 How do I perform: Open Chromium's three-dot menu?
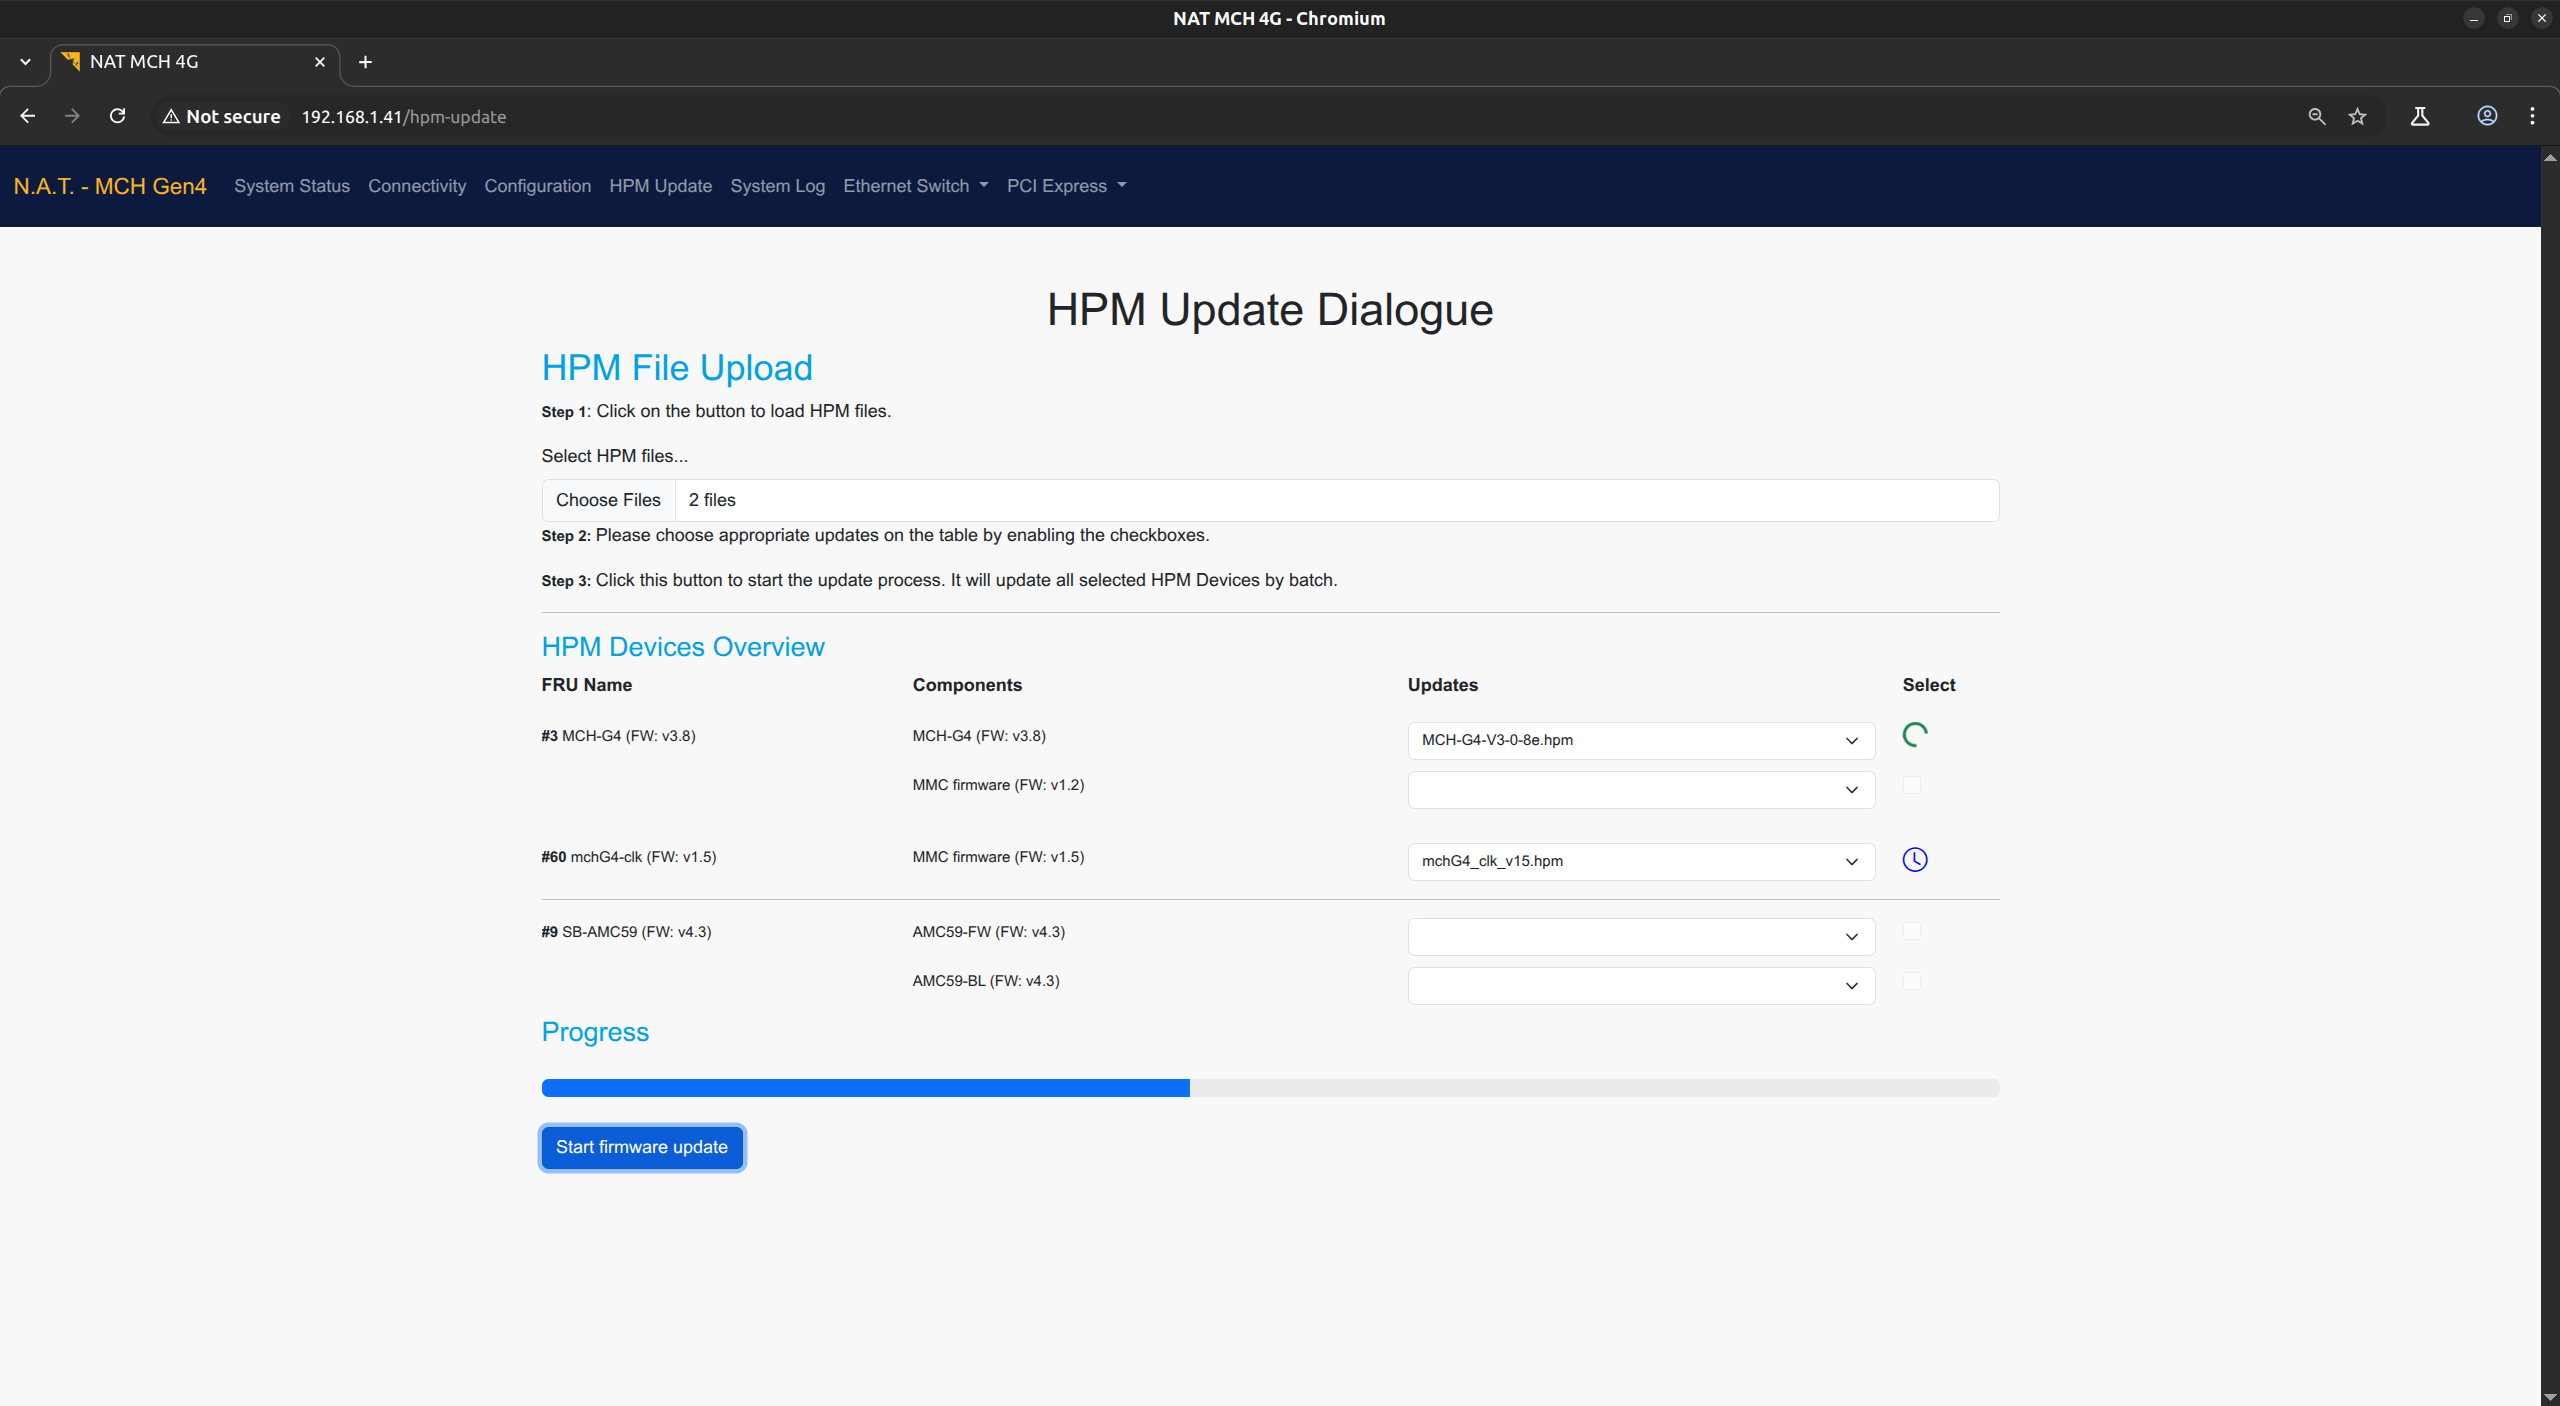point(2532,116)
